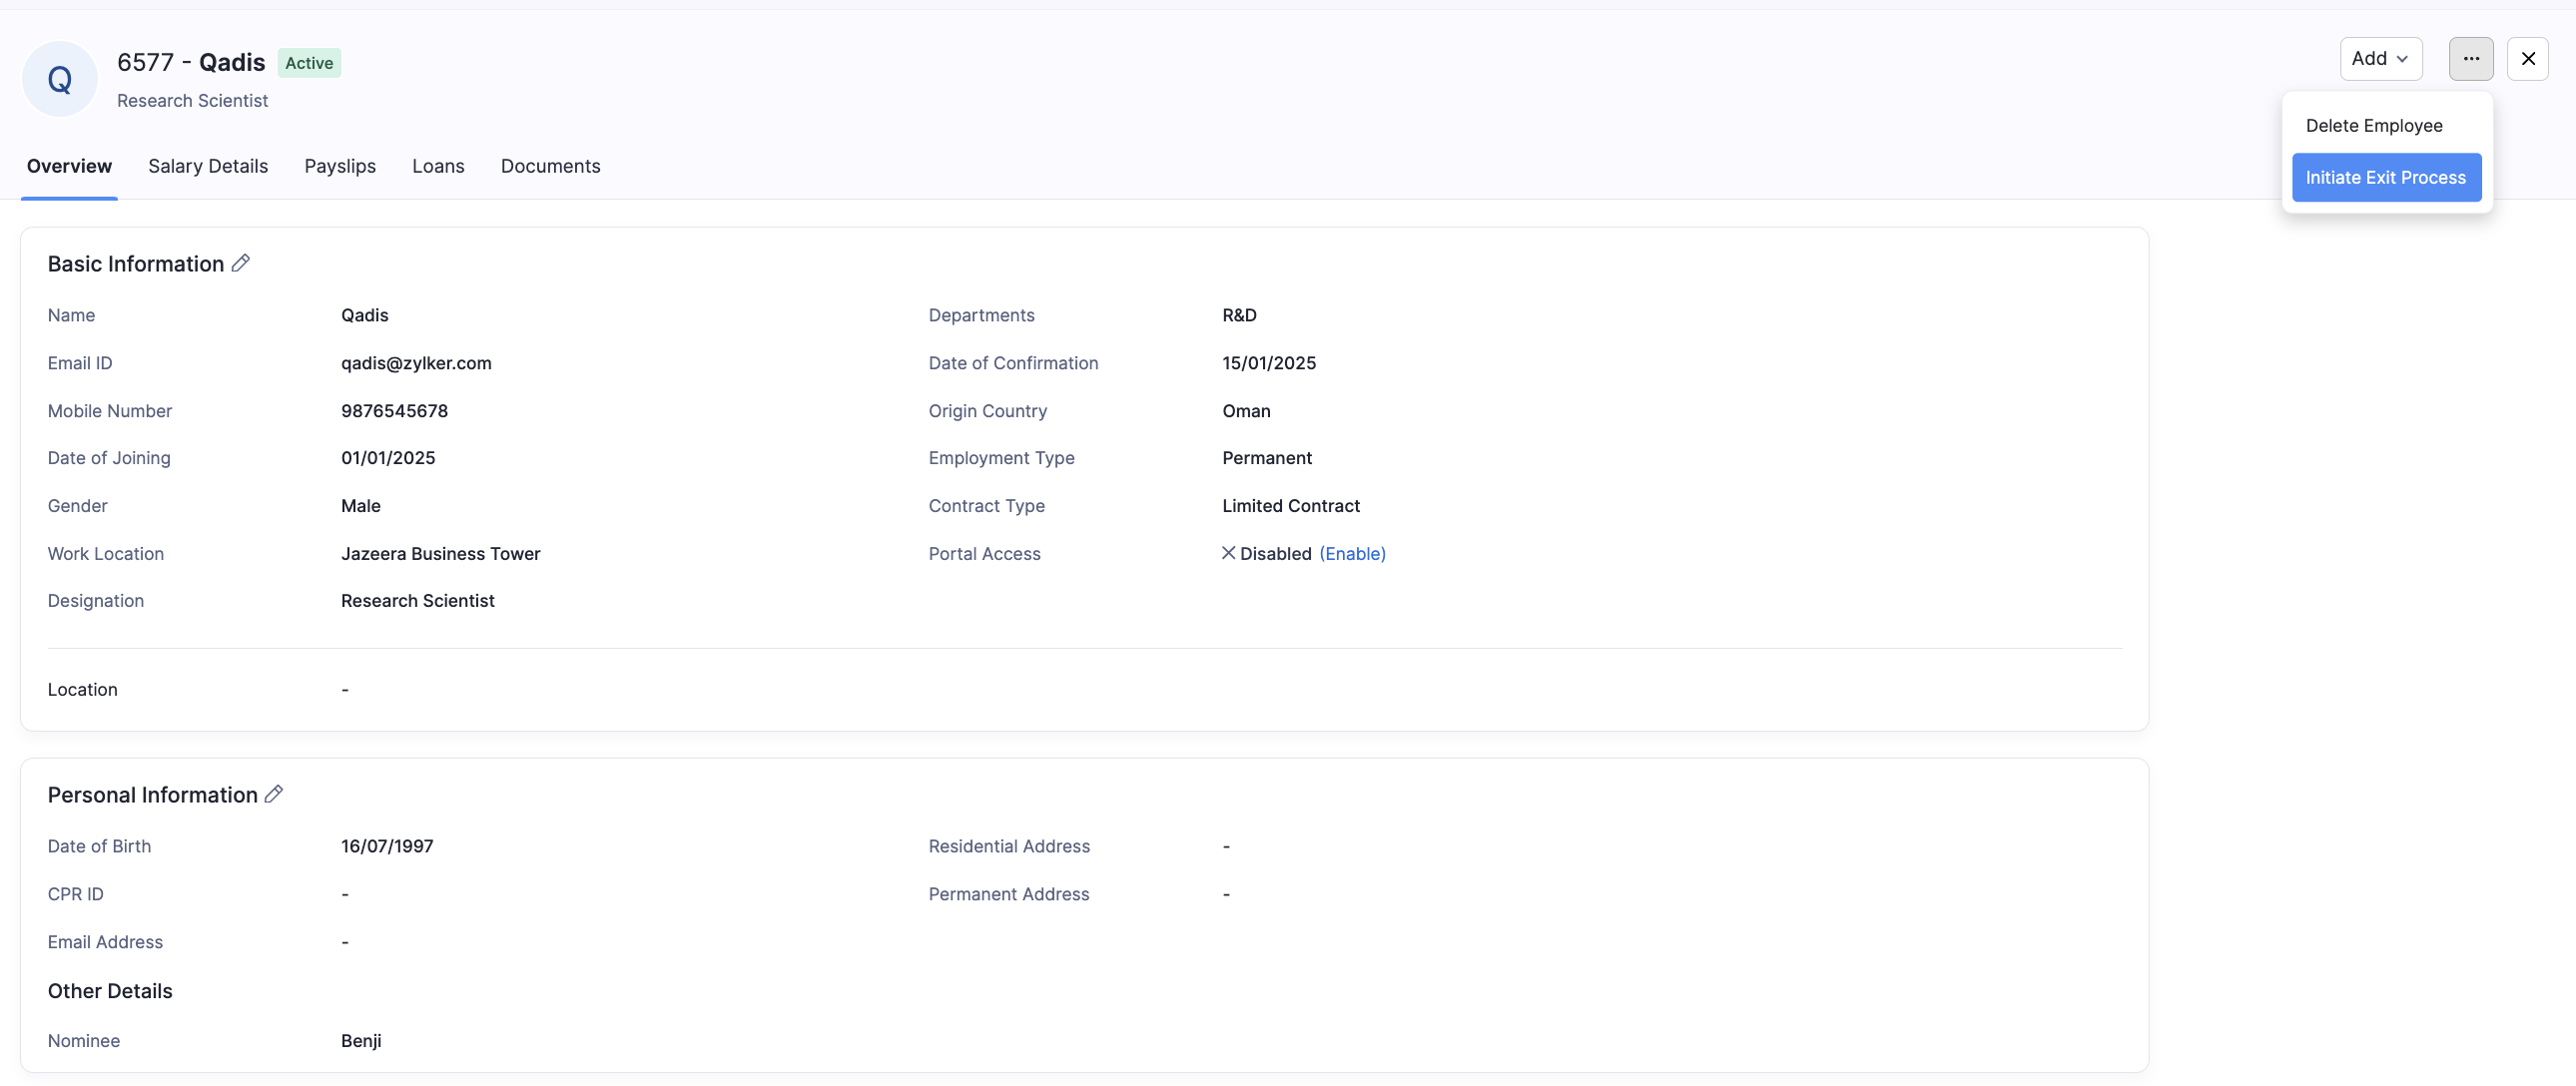Enable portal access link

(x=1352, y=553)
